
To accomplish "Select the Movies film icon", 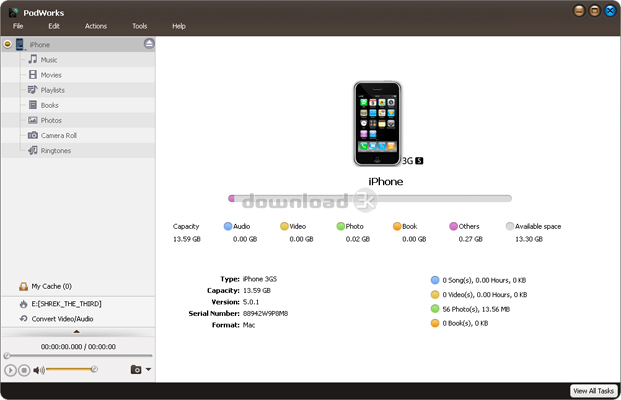I will click(x=33, y=75).
